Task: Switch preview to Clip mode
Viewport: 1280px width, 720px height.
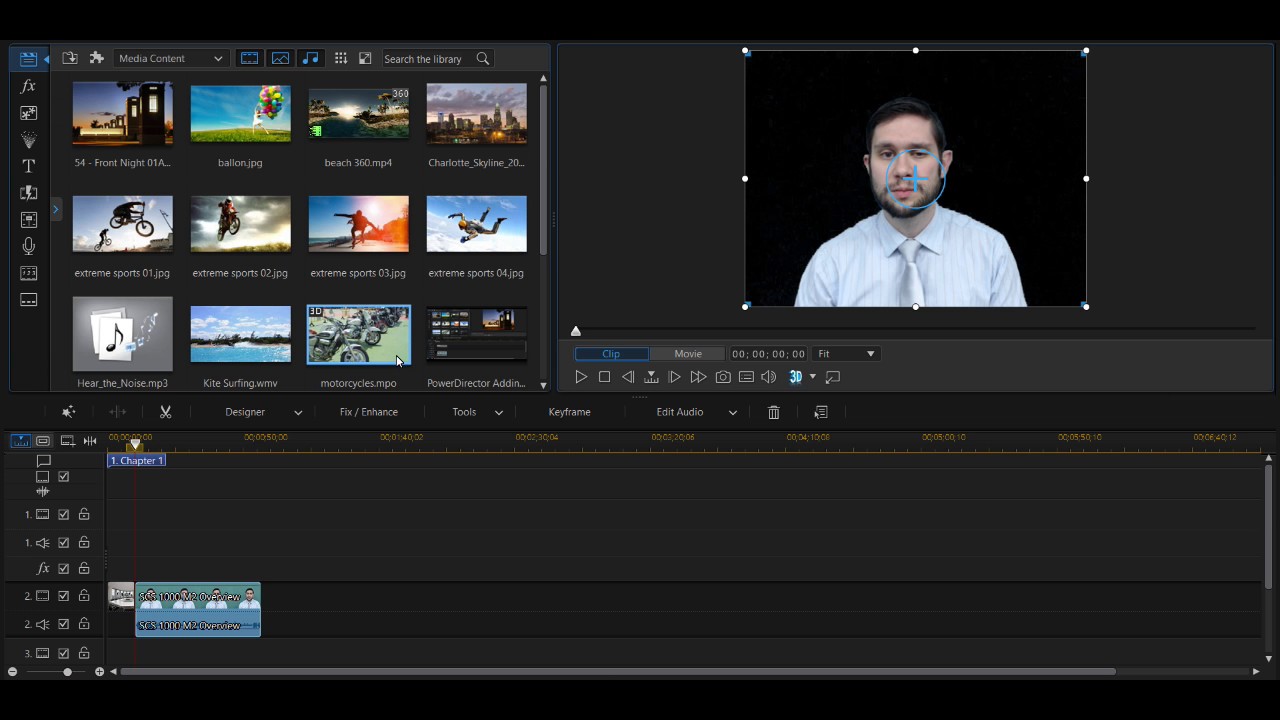Action: pos(611,354)
